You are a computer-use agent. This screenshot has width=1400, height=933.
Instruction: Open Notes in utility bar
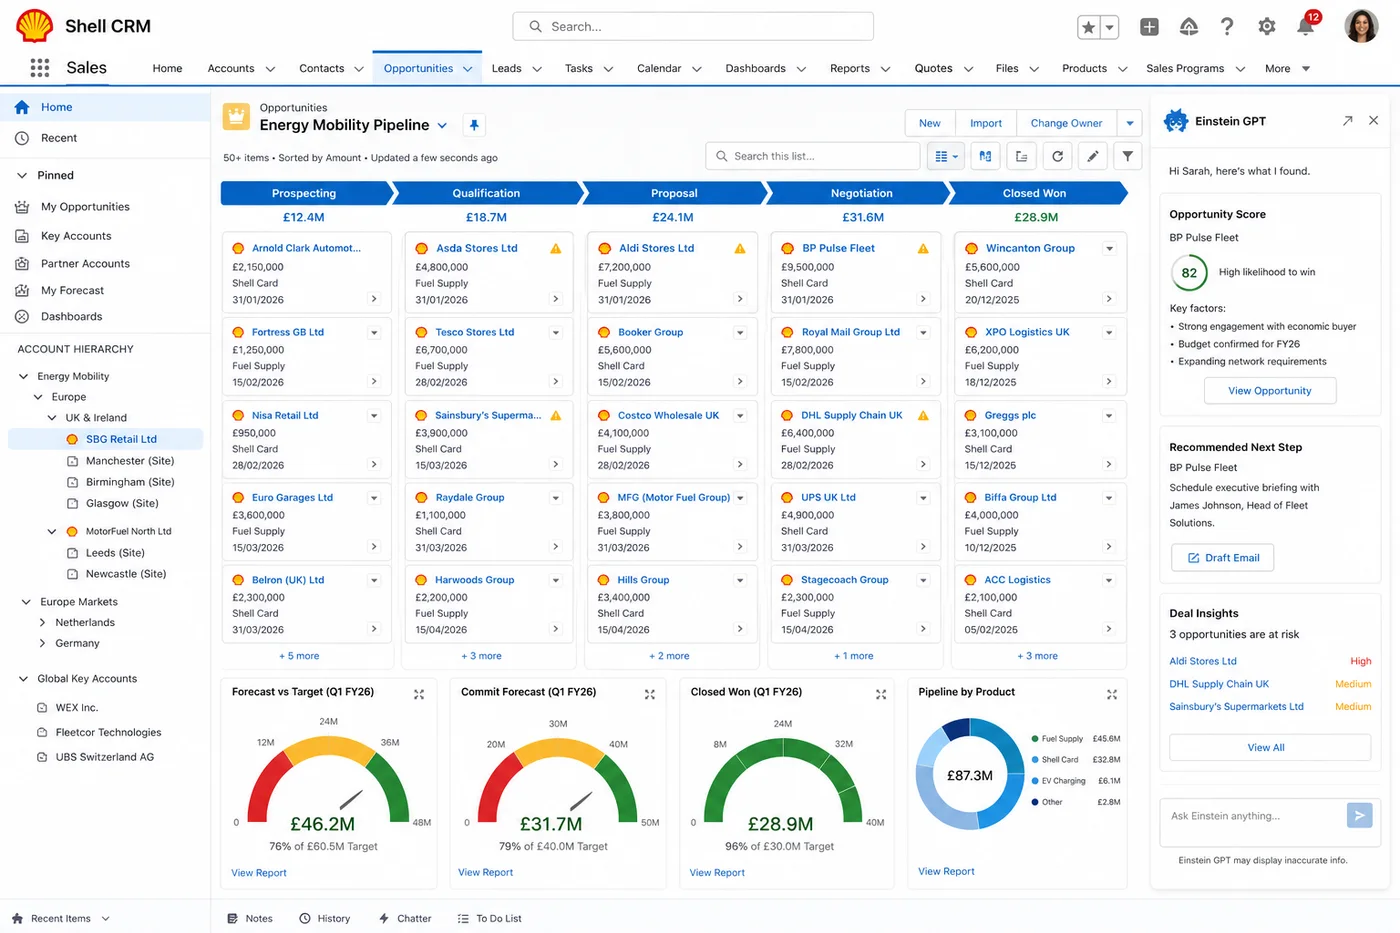tap(249, 918)
